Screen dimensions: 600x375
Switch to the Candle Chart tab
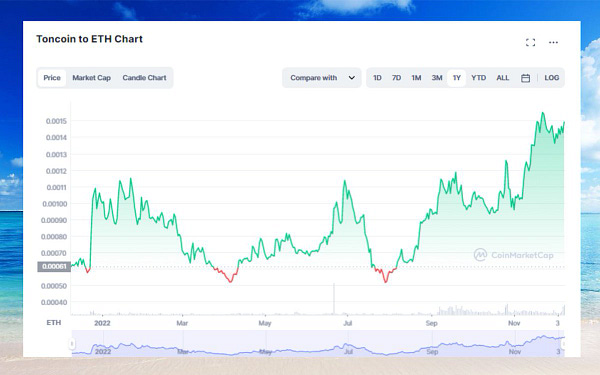[x=144, y=78]
